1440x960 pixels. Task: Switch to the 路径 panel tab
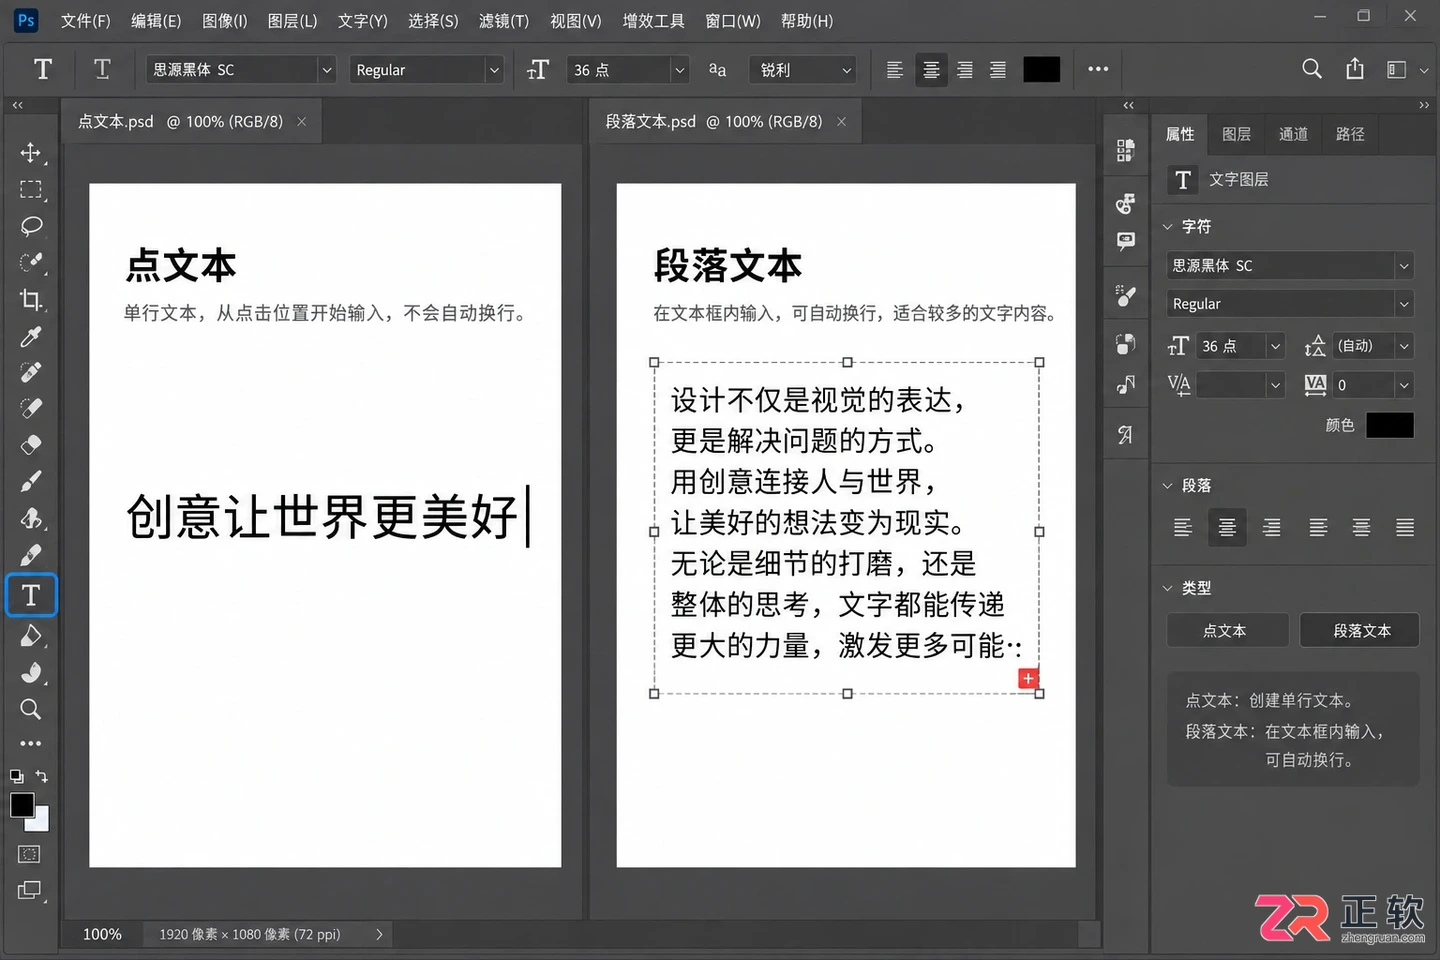(x=1350, y=134)
